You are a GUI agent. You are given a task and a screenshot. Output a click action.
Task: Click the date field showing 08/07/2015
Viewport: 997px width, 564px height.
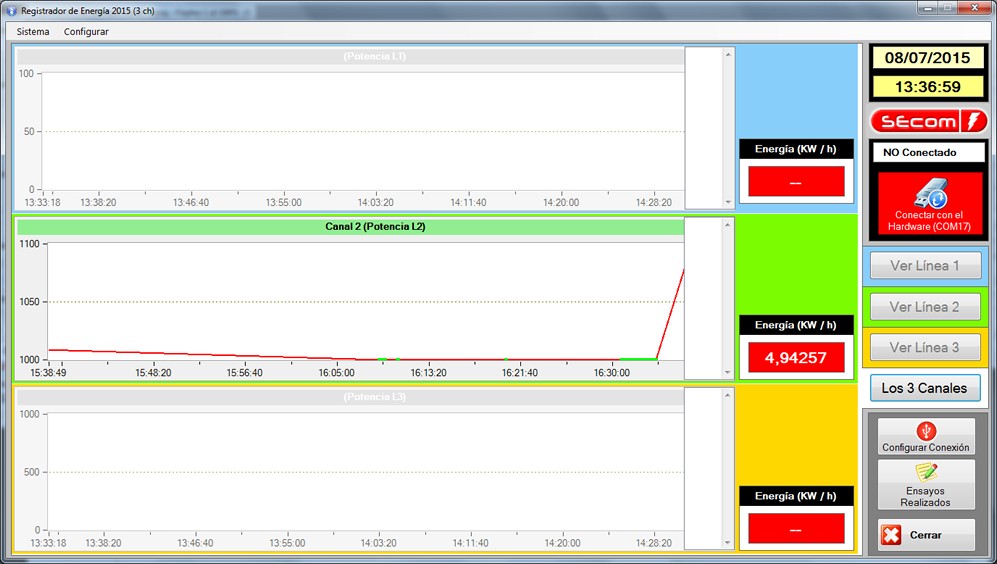(928, 58)
